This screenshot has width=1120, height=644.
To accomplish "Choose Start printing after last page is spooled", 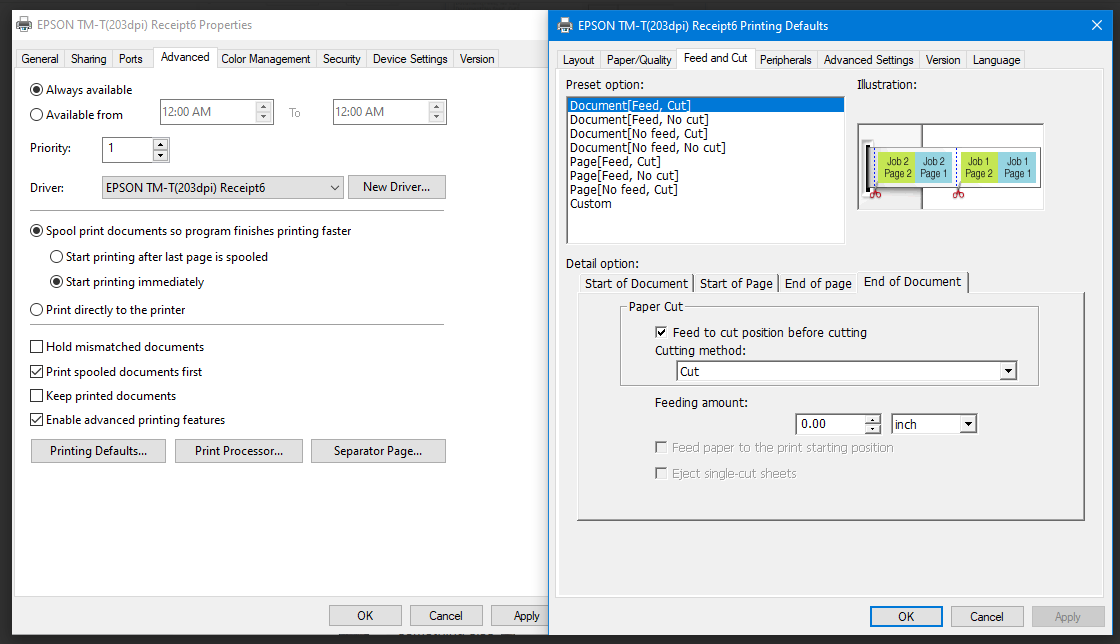I will tap(56, 256).
